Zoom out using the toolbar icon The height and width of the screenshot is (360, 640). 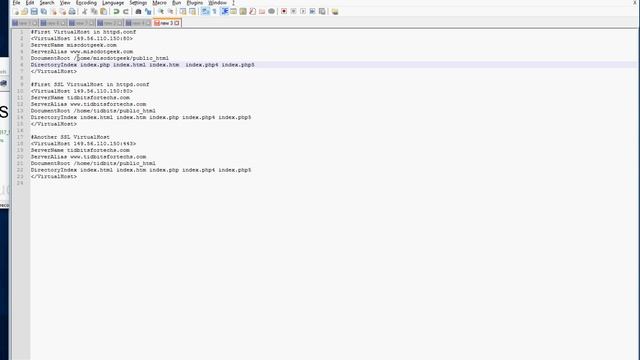(170, 11)
